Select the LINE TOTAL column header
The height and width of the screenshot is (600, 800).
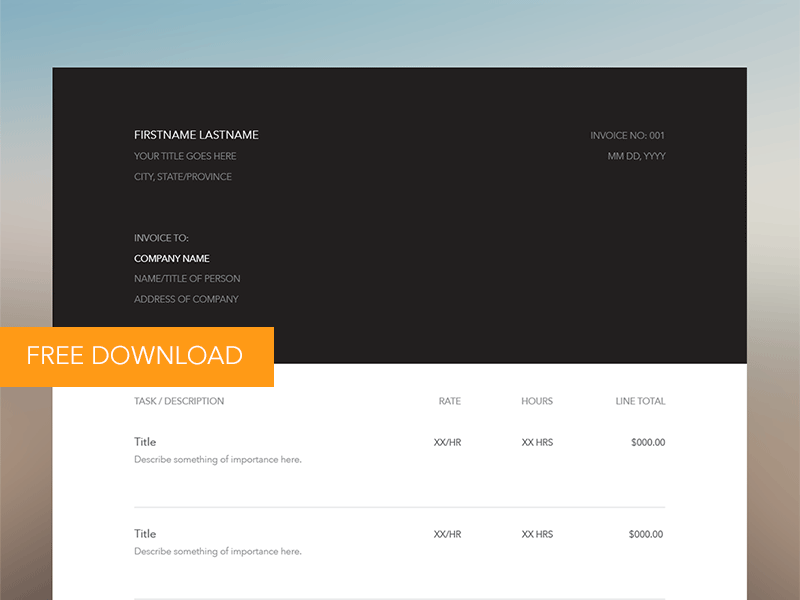point(639,400)
